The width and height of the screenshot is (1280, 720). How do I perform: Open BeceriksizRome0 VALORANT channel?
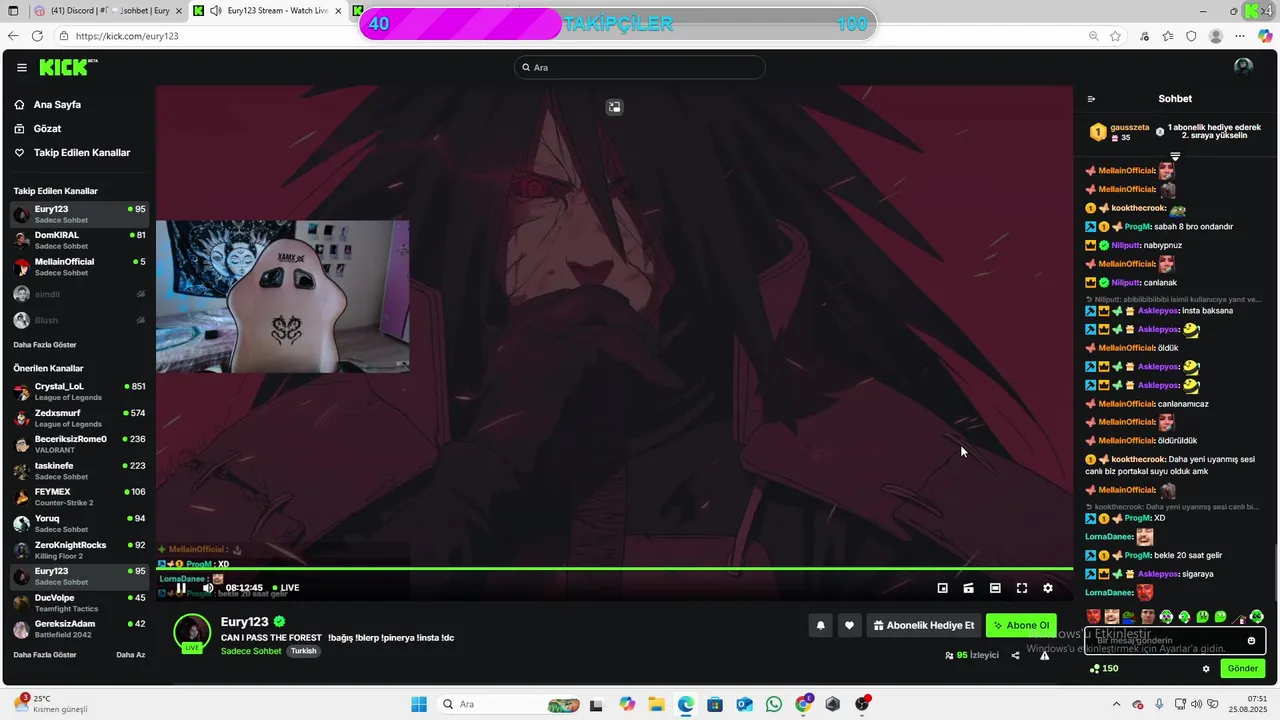[x=78, y=444]
